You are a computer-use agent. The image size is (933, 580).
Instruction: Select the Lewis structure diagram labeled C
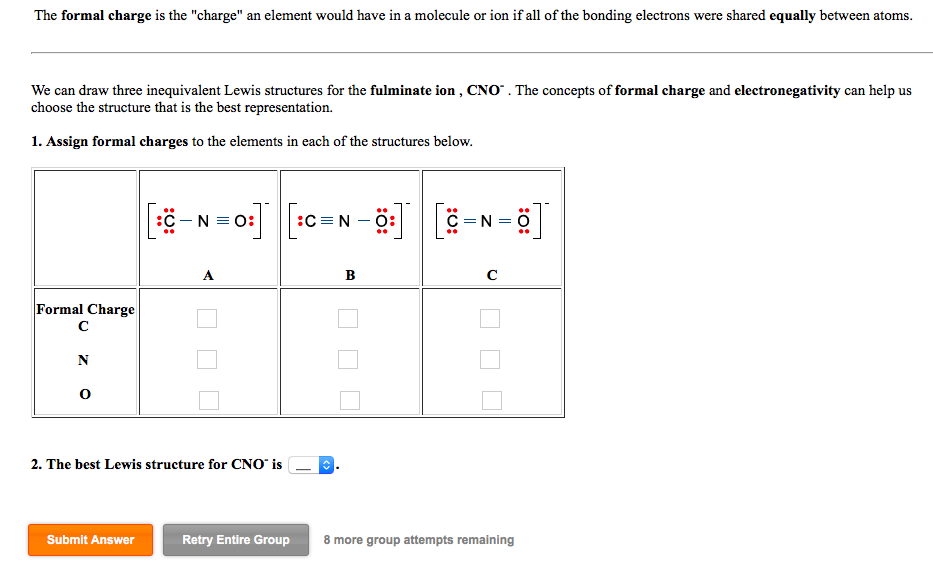click(x=490, y=219)
